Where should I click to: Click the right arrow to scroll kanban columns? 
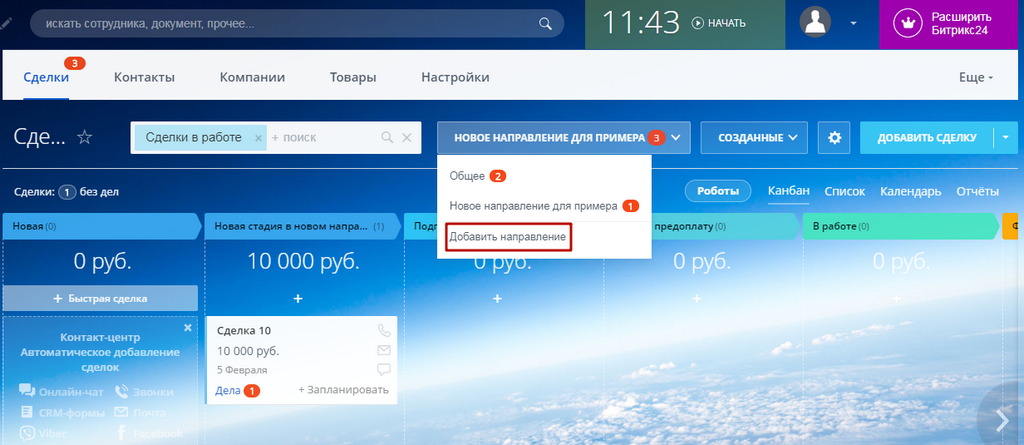[1003, 421]
